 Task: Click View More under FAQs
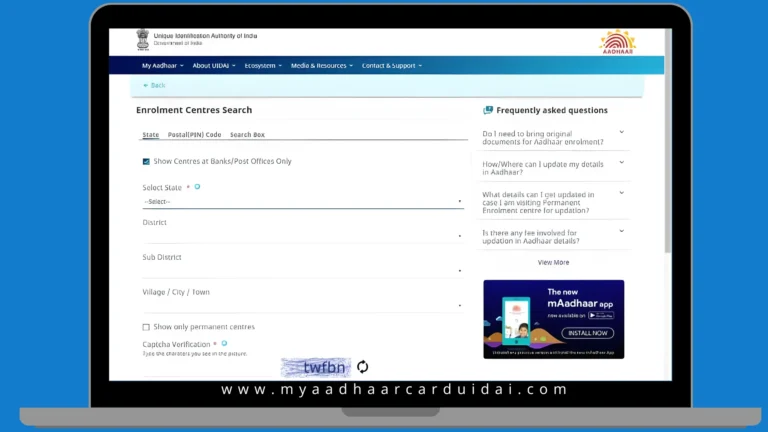click(553, 263)
